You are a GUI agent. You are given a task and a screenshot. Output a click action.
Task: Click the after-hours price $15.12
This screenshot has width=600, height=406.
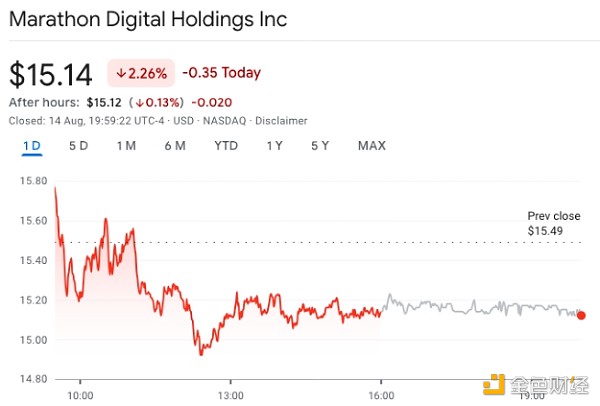point(104,102)
